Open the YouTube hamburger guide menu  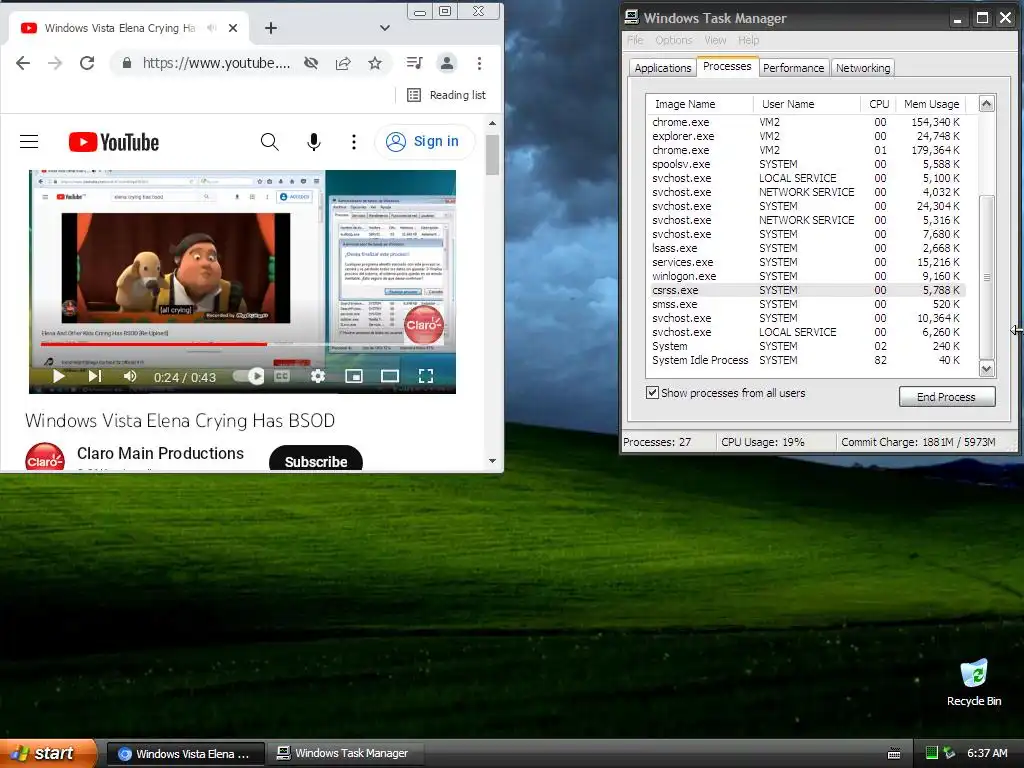pyautogui.click(x=29, y=142)
